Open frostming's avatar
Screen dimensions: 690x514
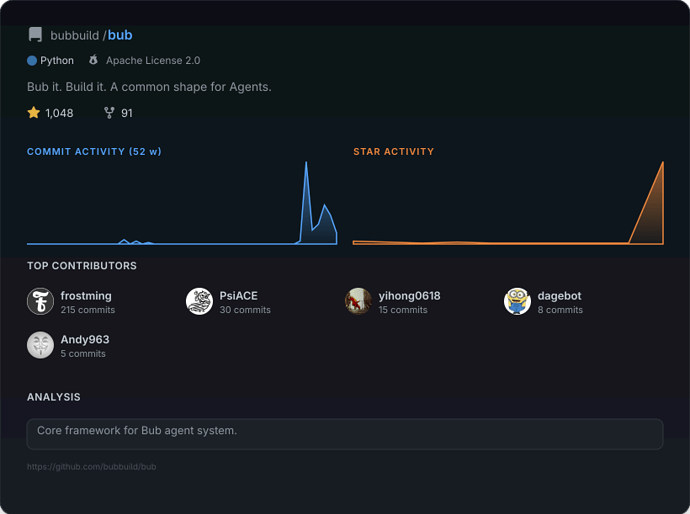[40, 301]
